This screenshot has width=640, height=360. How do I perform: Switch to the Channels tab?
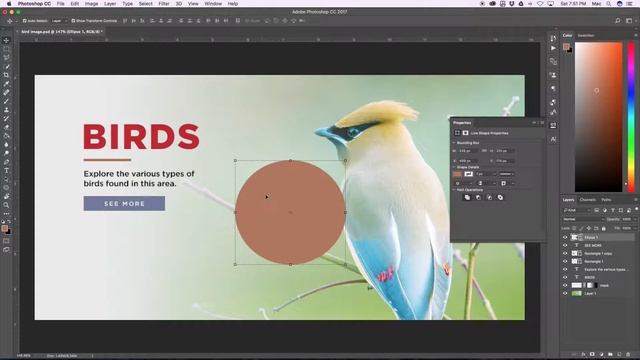coord(588,200)
